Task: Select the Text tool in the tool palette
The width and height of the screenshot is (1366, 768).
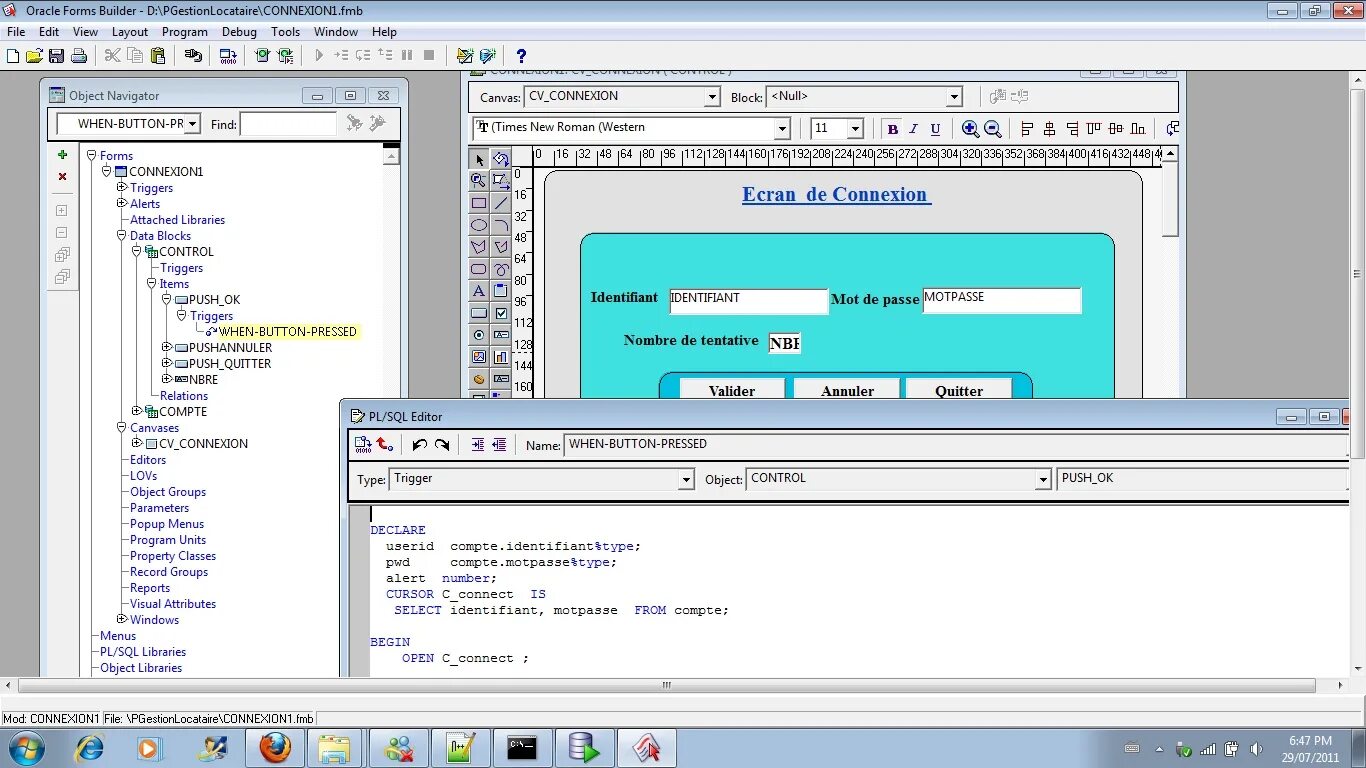Action: coord(479,290)
